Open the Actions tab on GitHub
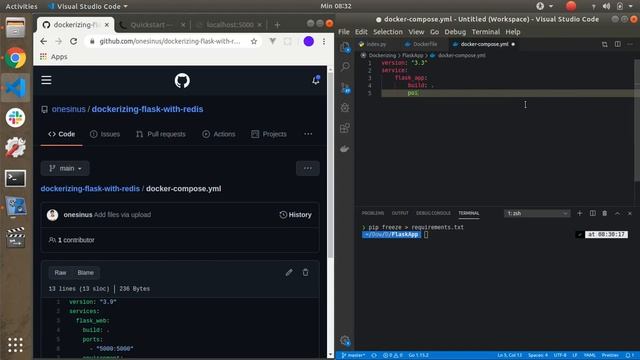This screenshot has width=640, height=360. tap(219, 134)
